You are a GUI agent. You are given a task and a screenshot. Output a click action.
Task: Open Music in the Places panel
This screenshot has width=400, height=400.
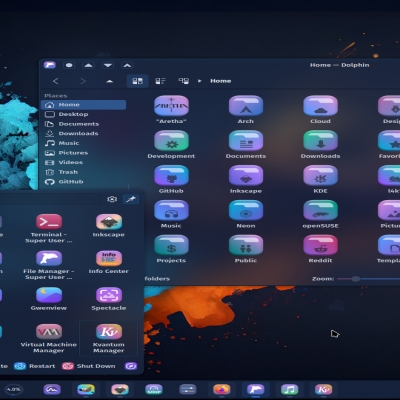pos(83,143)
